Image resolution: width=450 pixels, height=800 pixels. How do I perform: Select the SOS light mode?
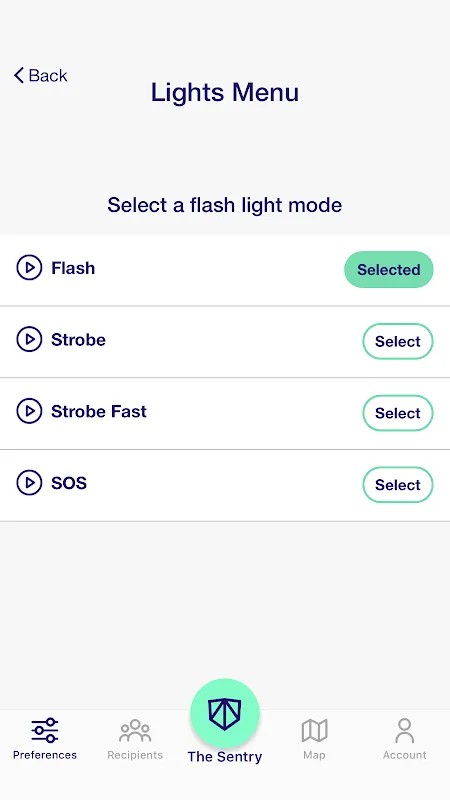click(398, 485)
